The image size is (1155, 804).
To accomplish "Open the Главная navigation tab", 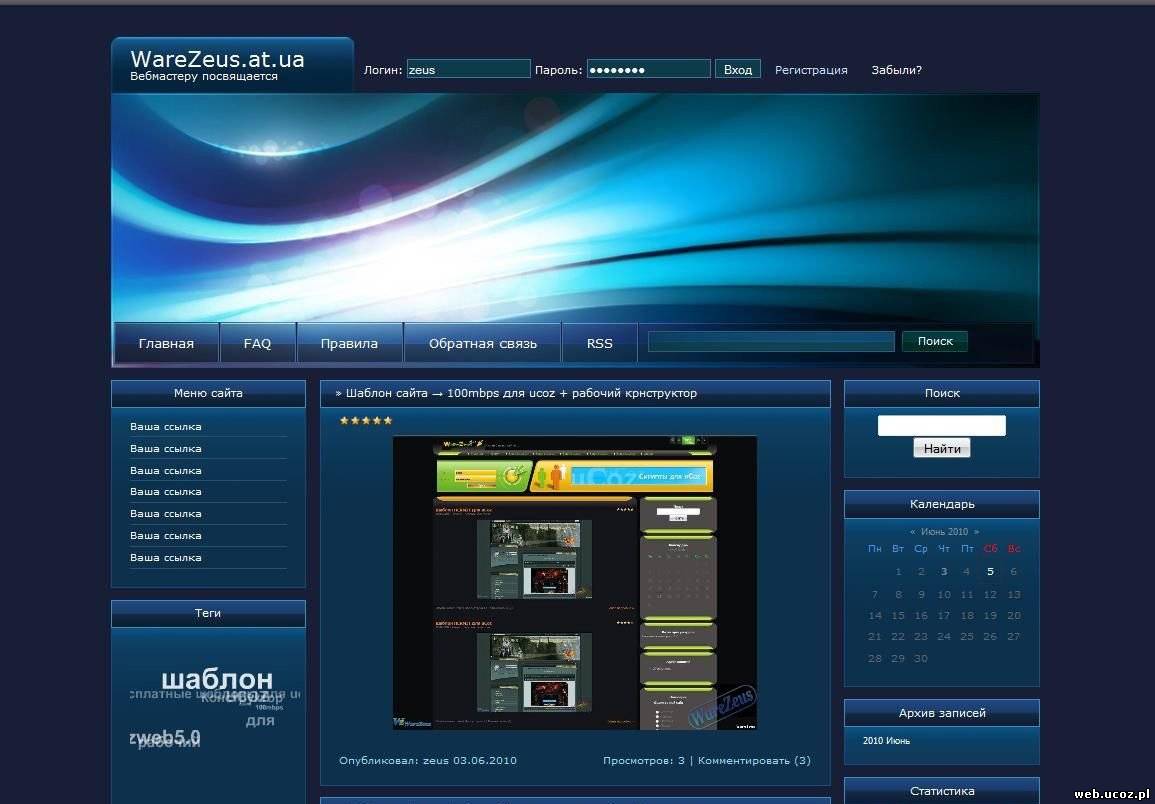I will (166, 343).
